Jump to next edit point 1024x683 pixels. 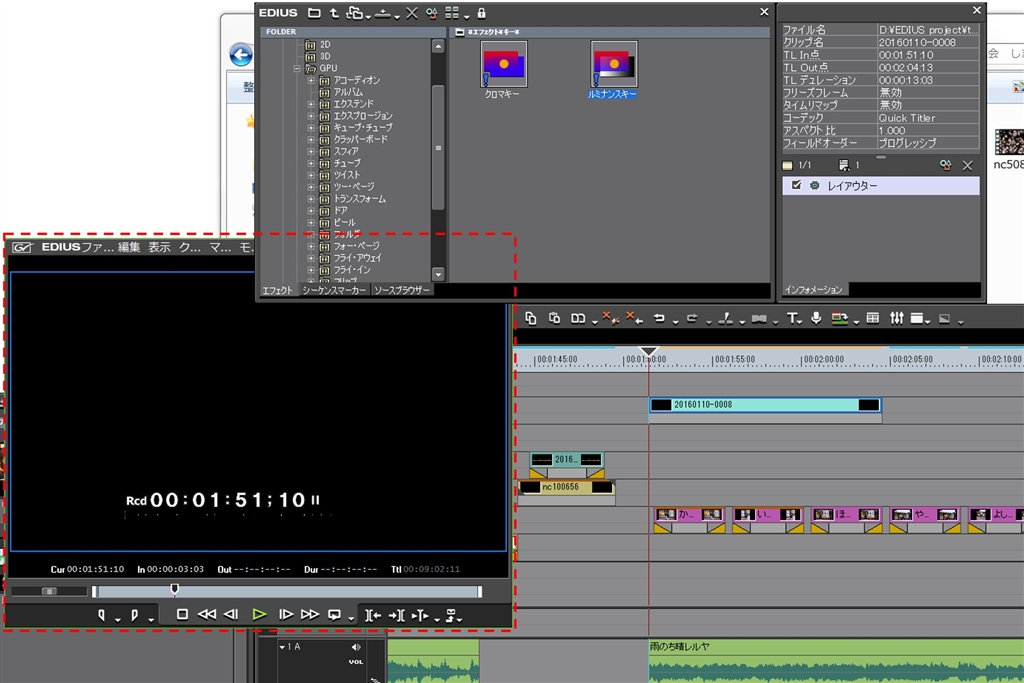tap(396, 615)
